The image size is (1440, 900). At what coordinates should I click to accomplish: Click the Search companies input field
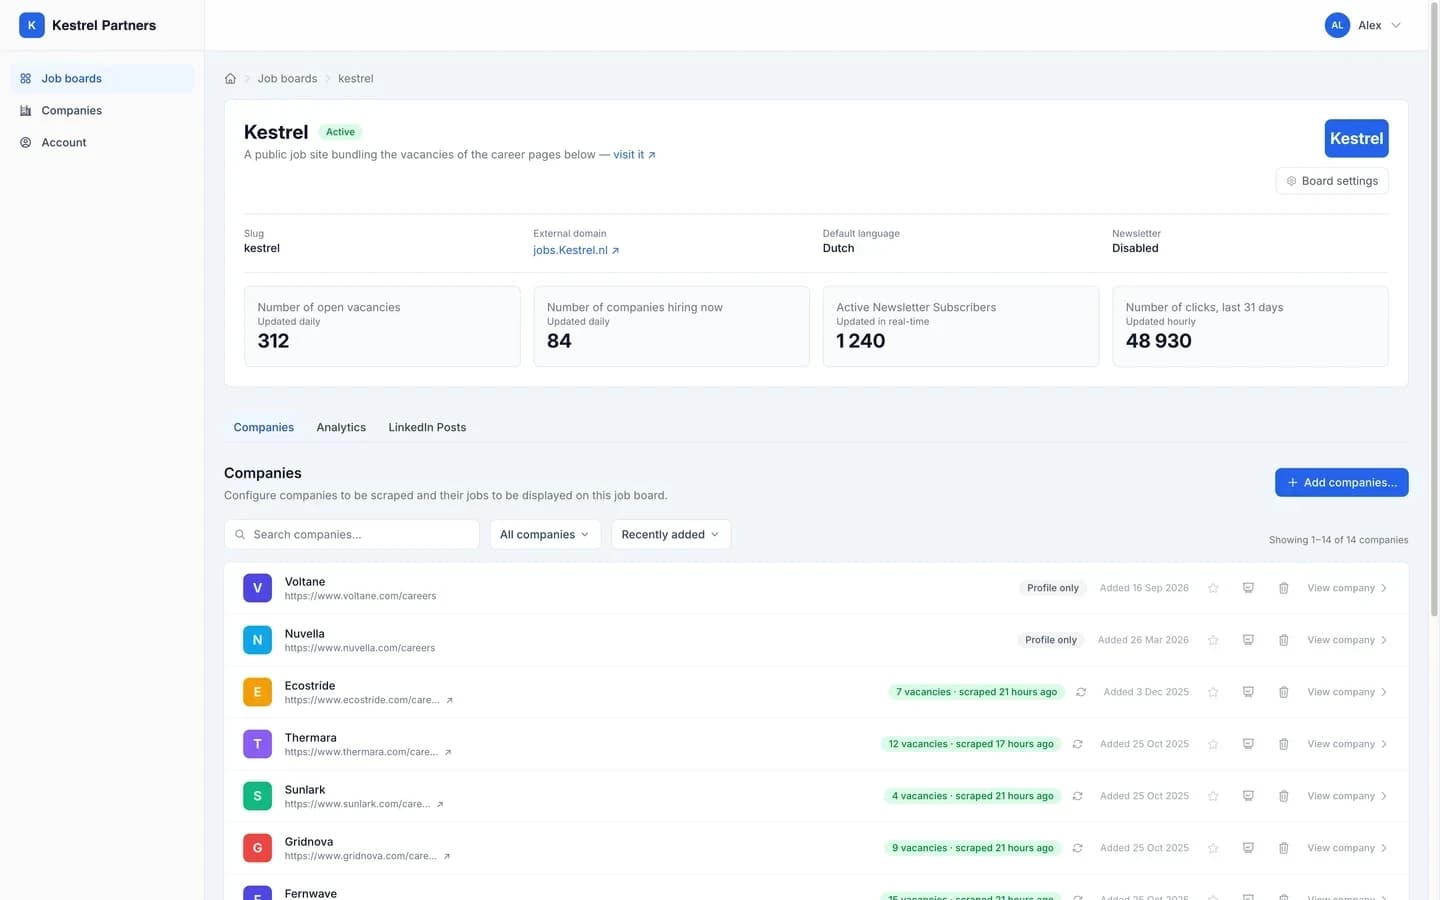[x=352, y=534]
